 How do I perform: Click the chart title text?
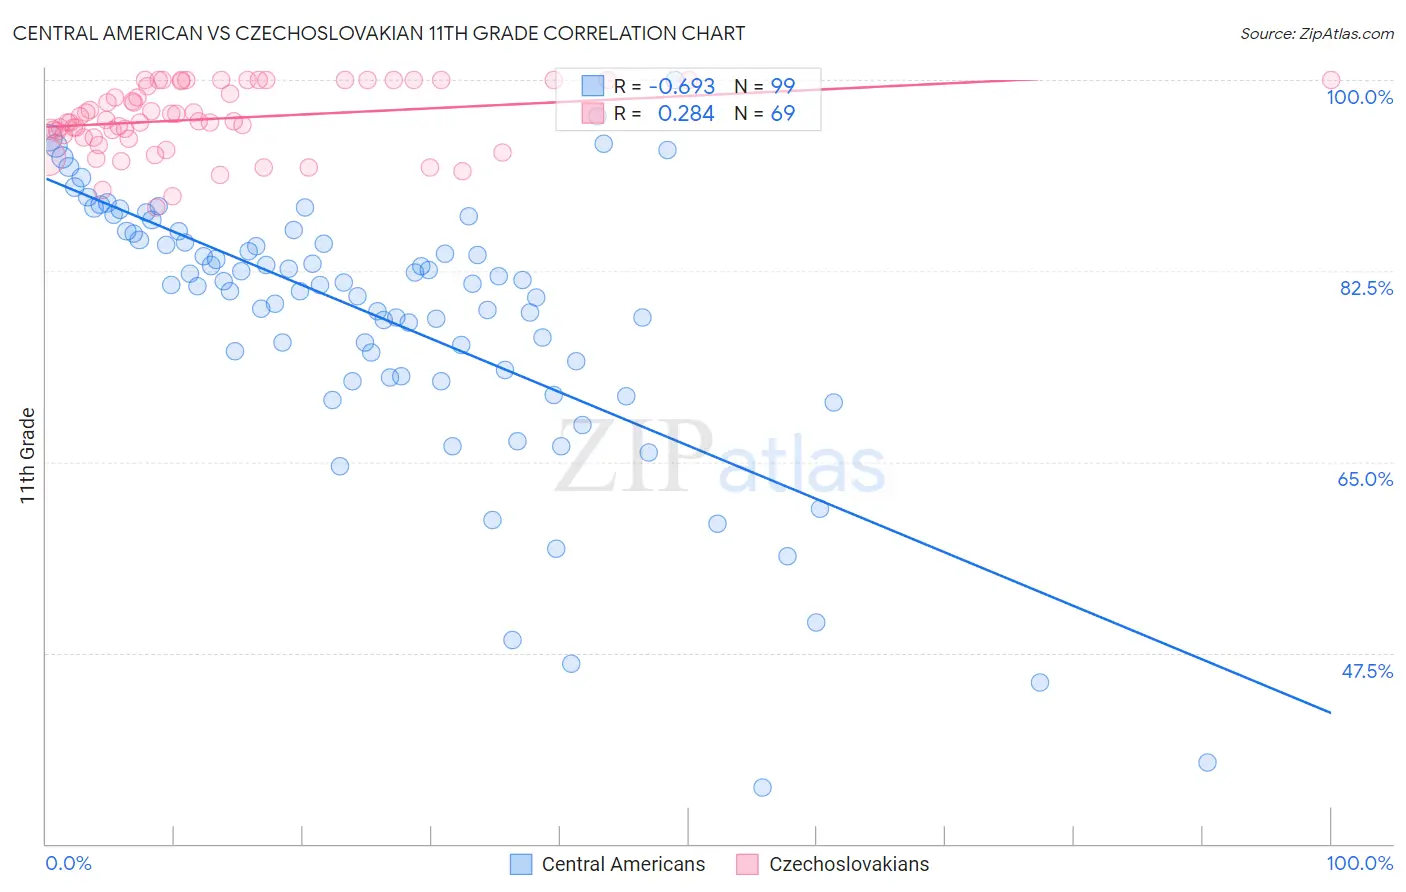(x=379, y=33)
